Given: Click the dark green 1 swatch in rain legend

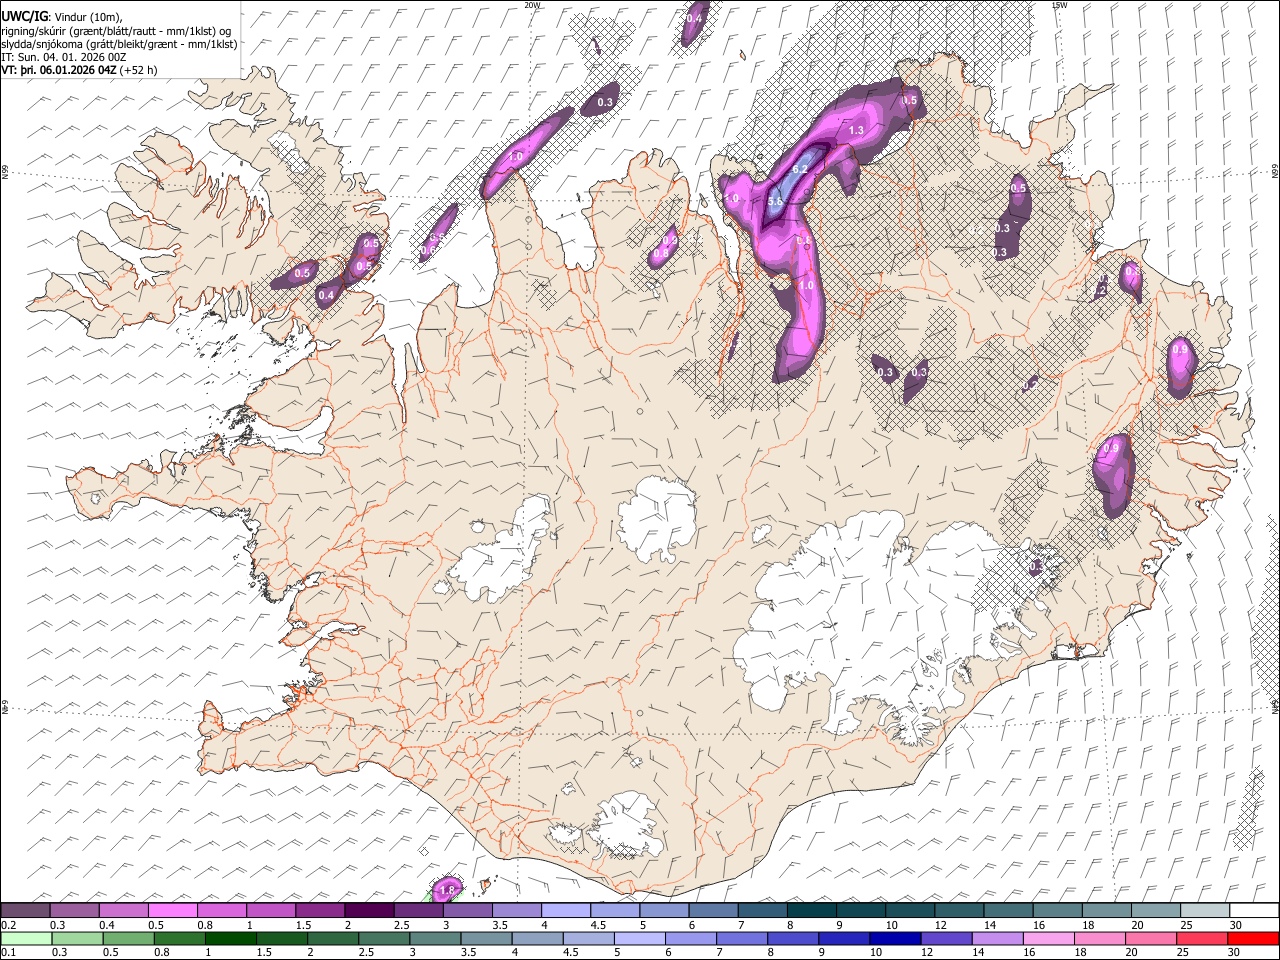Looking at the screenshot, I should click(x=231, y=938).
